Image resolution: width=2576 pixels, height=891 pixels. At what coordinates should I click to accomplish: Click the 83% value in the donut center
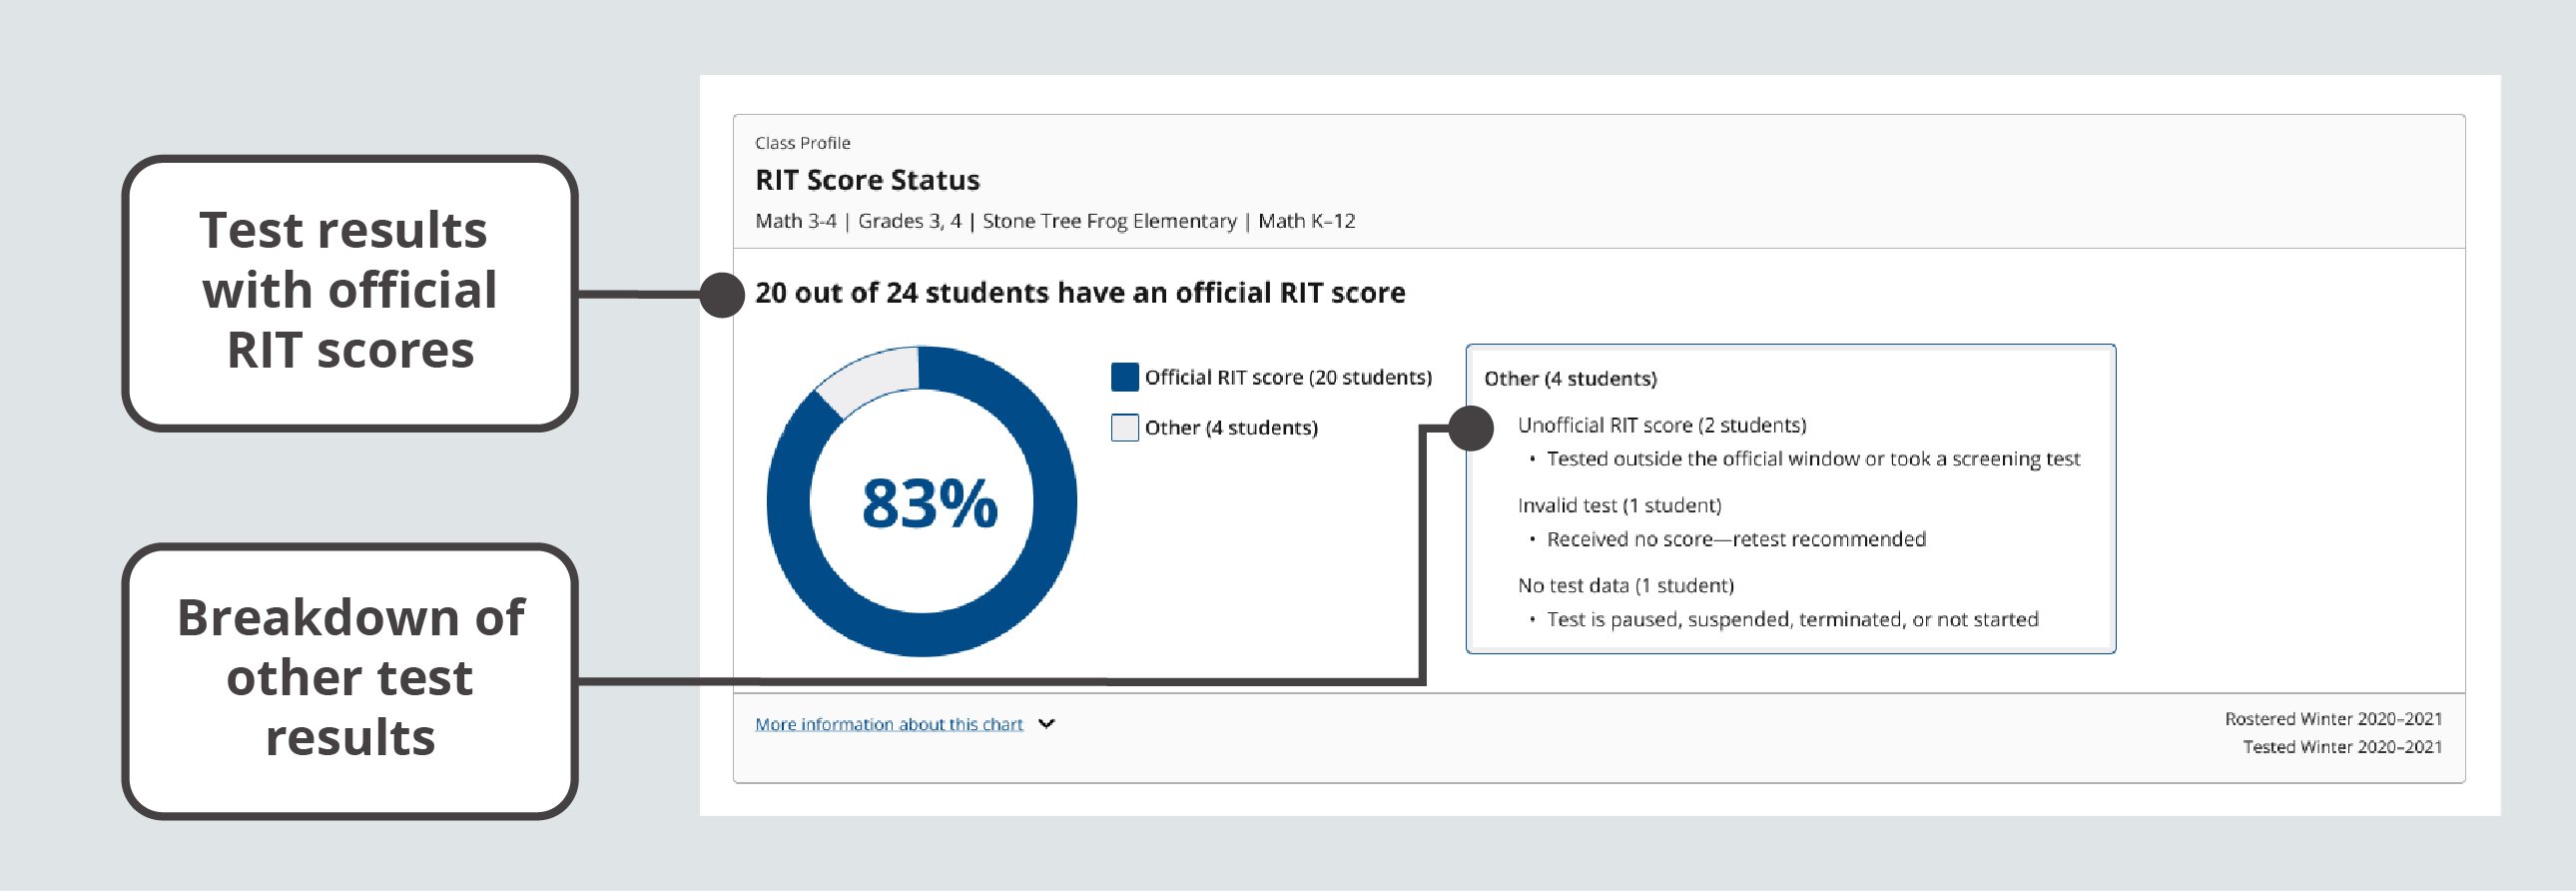(929, 503)
